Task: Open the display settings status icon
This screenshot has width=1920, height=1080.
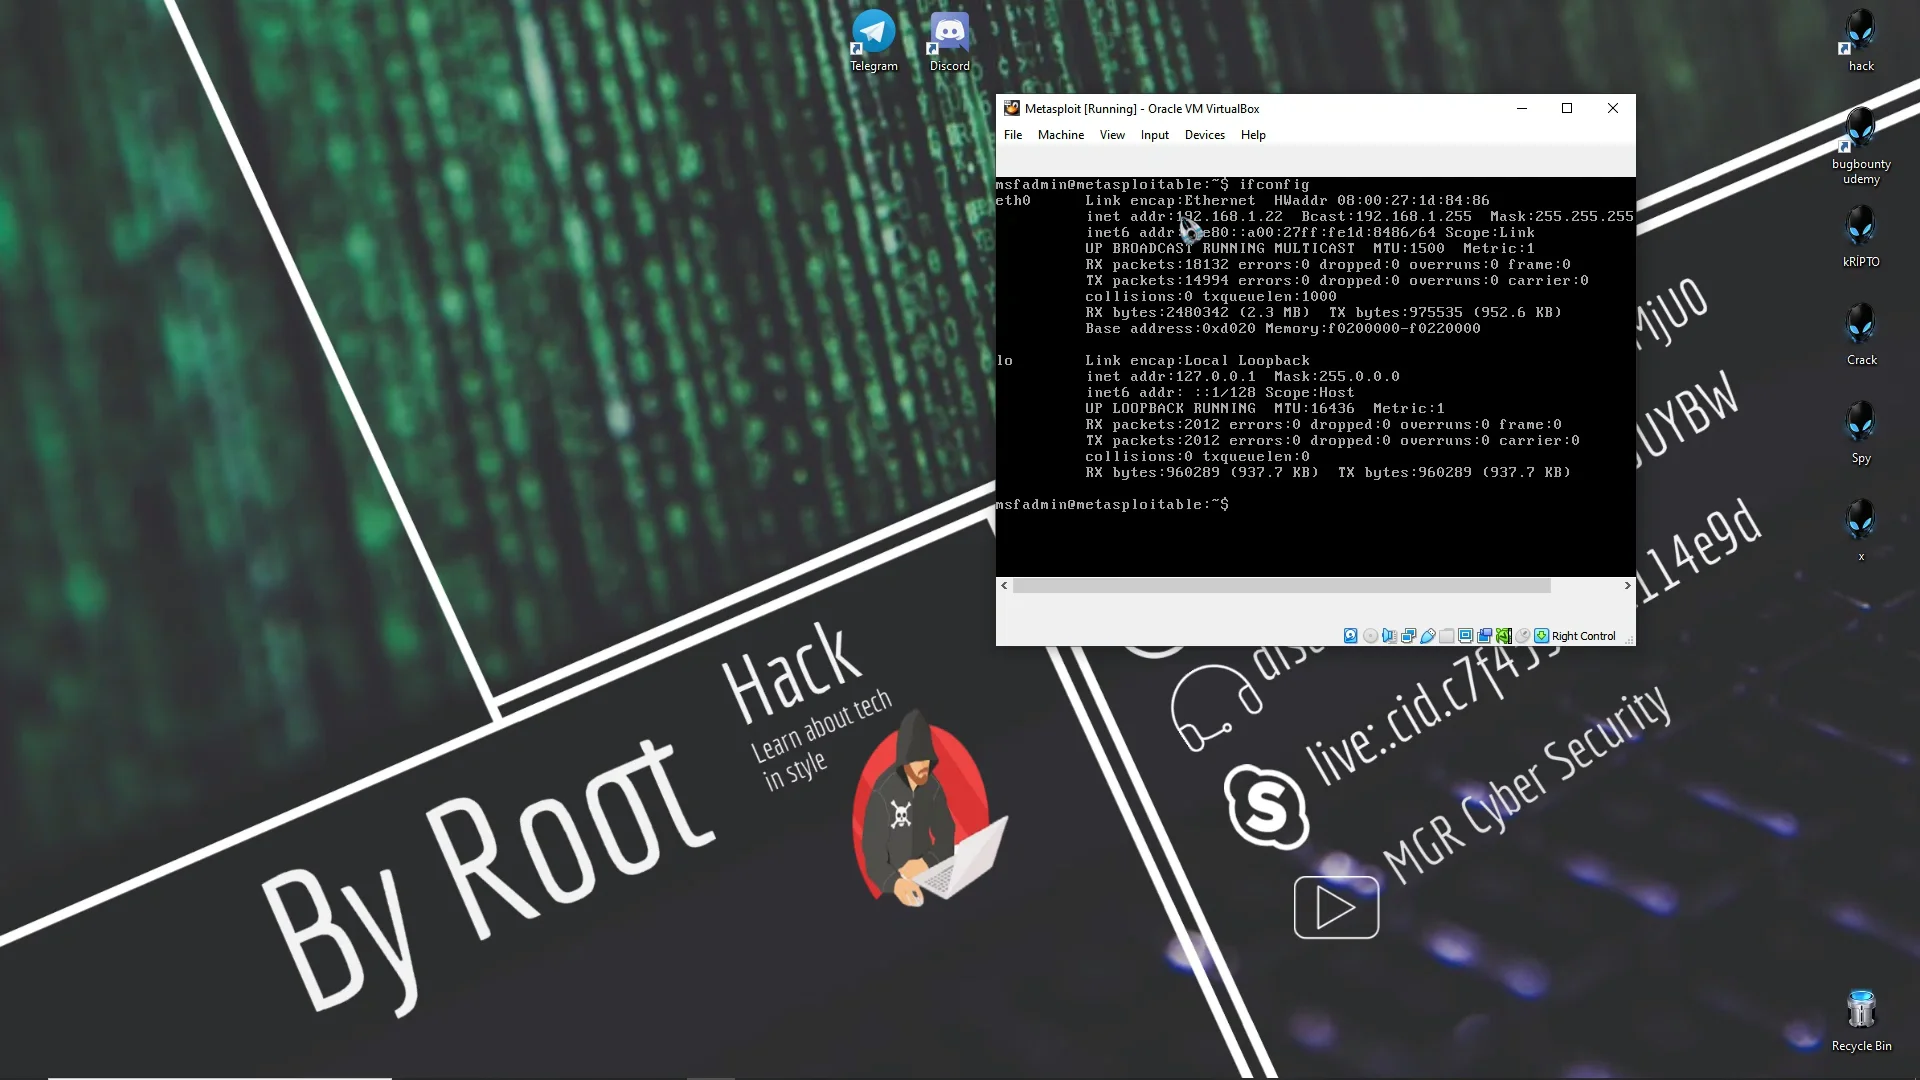Action: coord(1466,636)
